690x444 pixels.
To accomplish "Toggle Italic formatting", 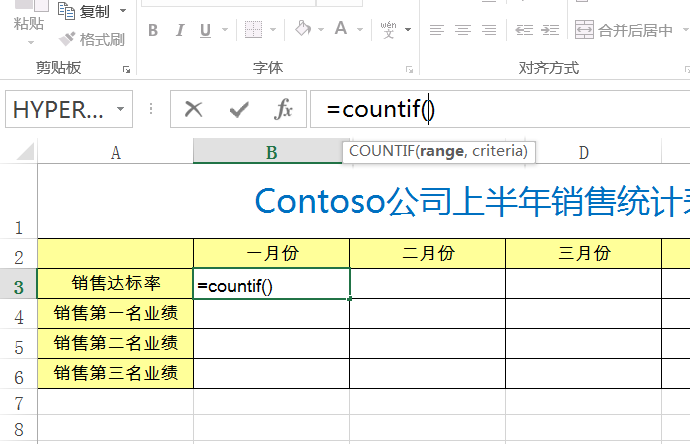I will click(180, 30).
